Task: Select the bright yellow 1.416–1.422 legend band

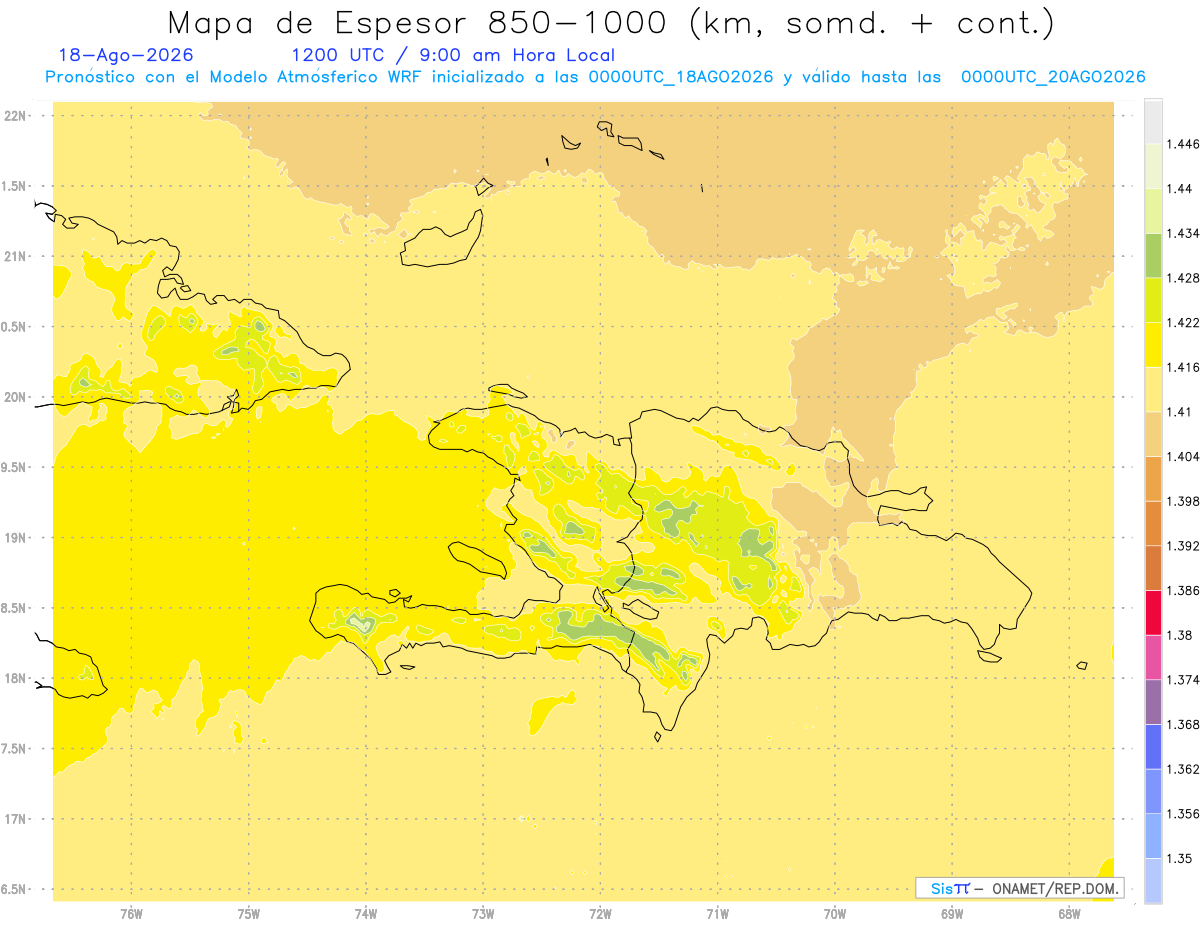Action: point(1153,344)
